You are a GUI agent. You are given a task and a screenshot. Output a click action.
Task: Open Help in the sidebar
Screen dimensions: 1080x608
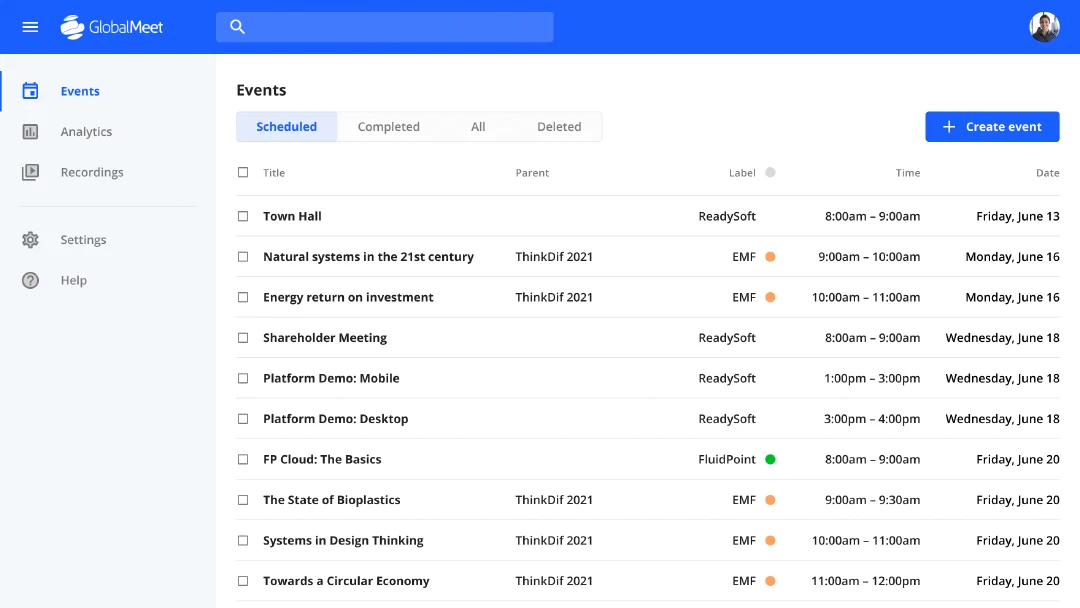tap(74, 280)
